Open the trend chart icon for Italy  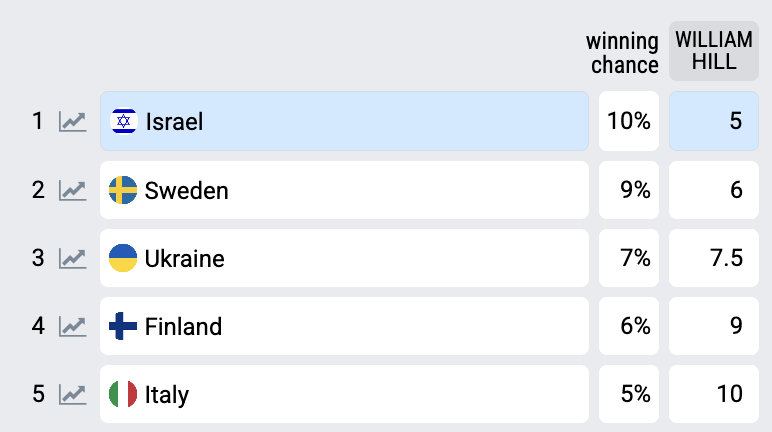pos(72,394)
